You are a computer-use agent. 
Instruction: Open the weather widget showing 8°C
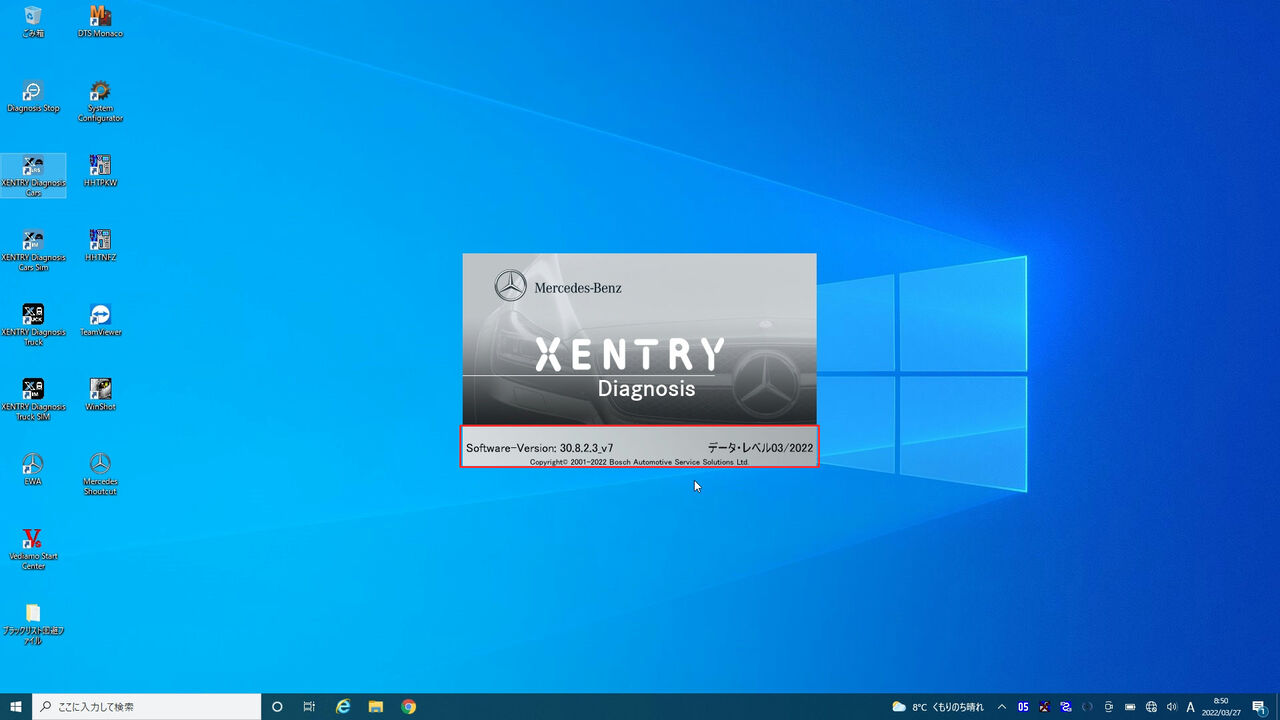(937, 707)
